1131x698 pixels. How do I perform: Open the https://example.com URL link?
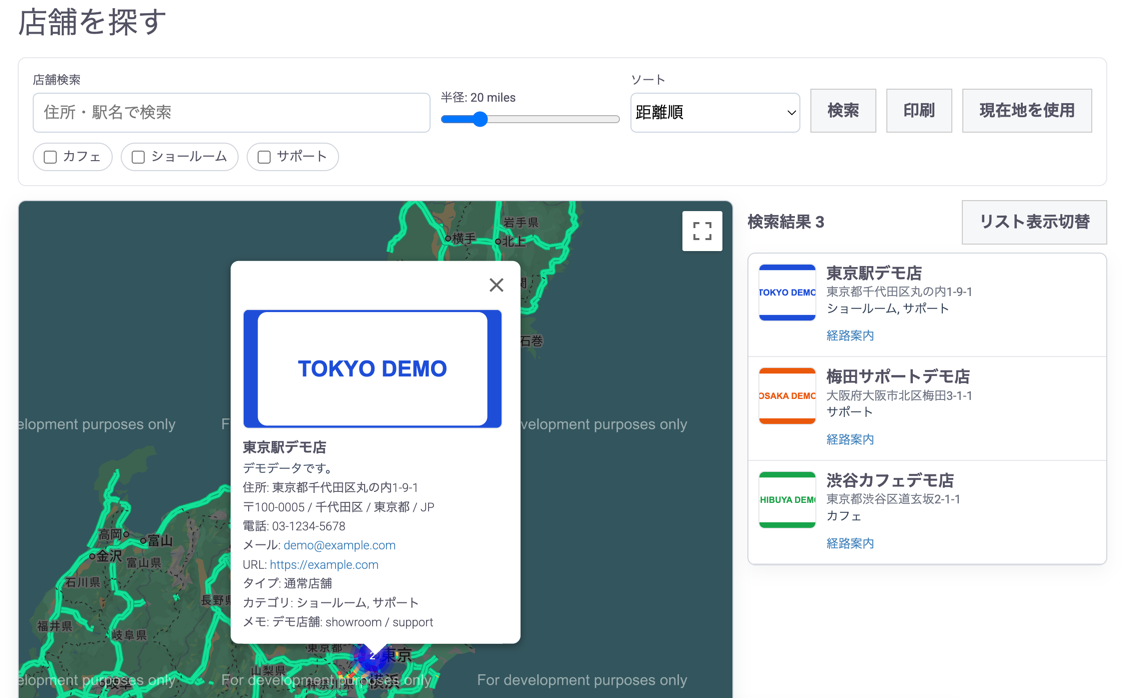(x=324, y=565)
